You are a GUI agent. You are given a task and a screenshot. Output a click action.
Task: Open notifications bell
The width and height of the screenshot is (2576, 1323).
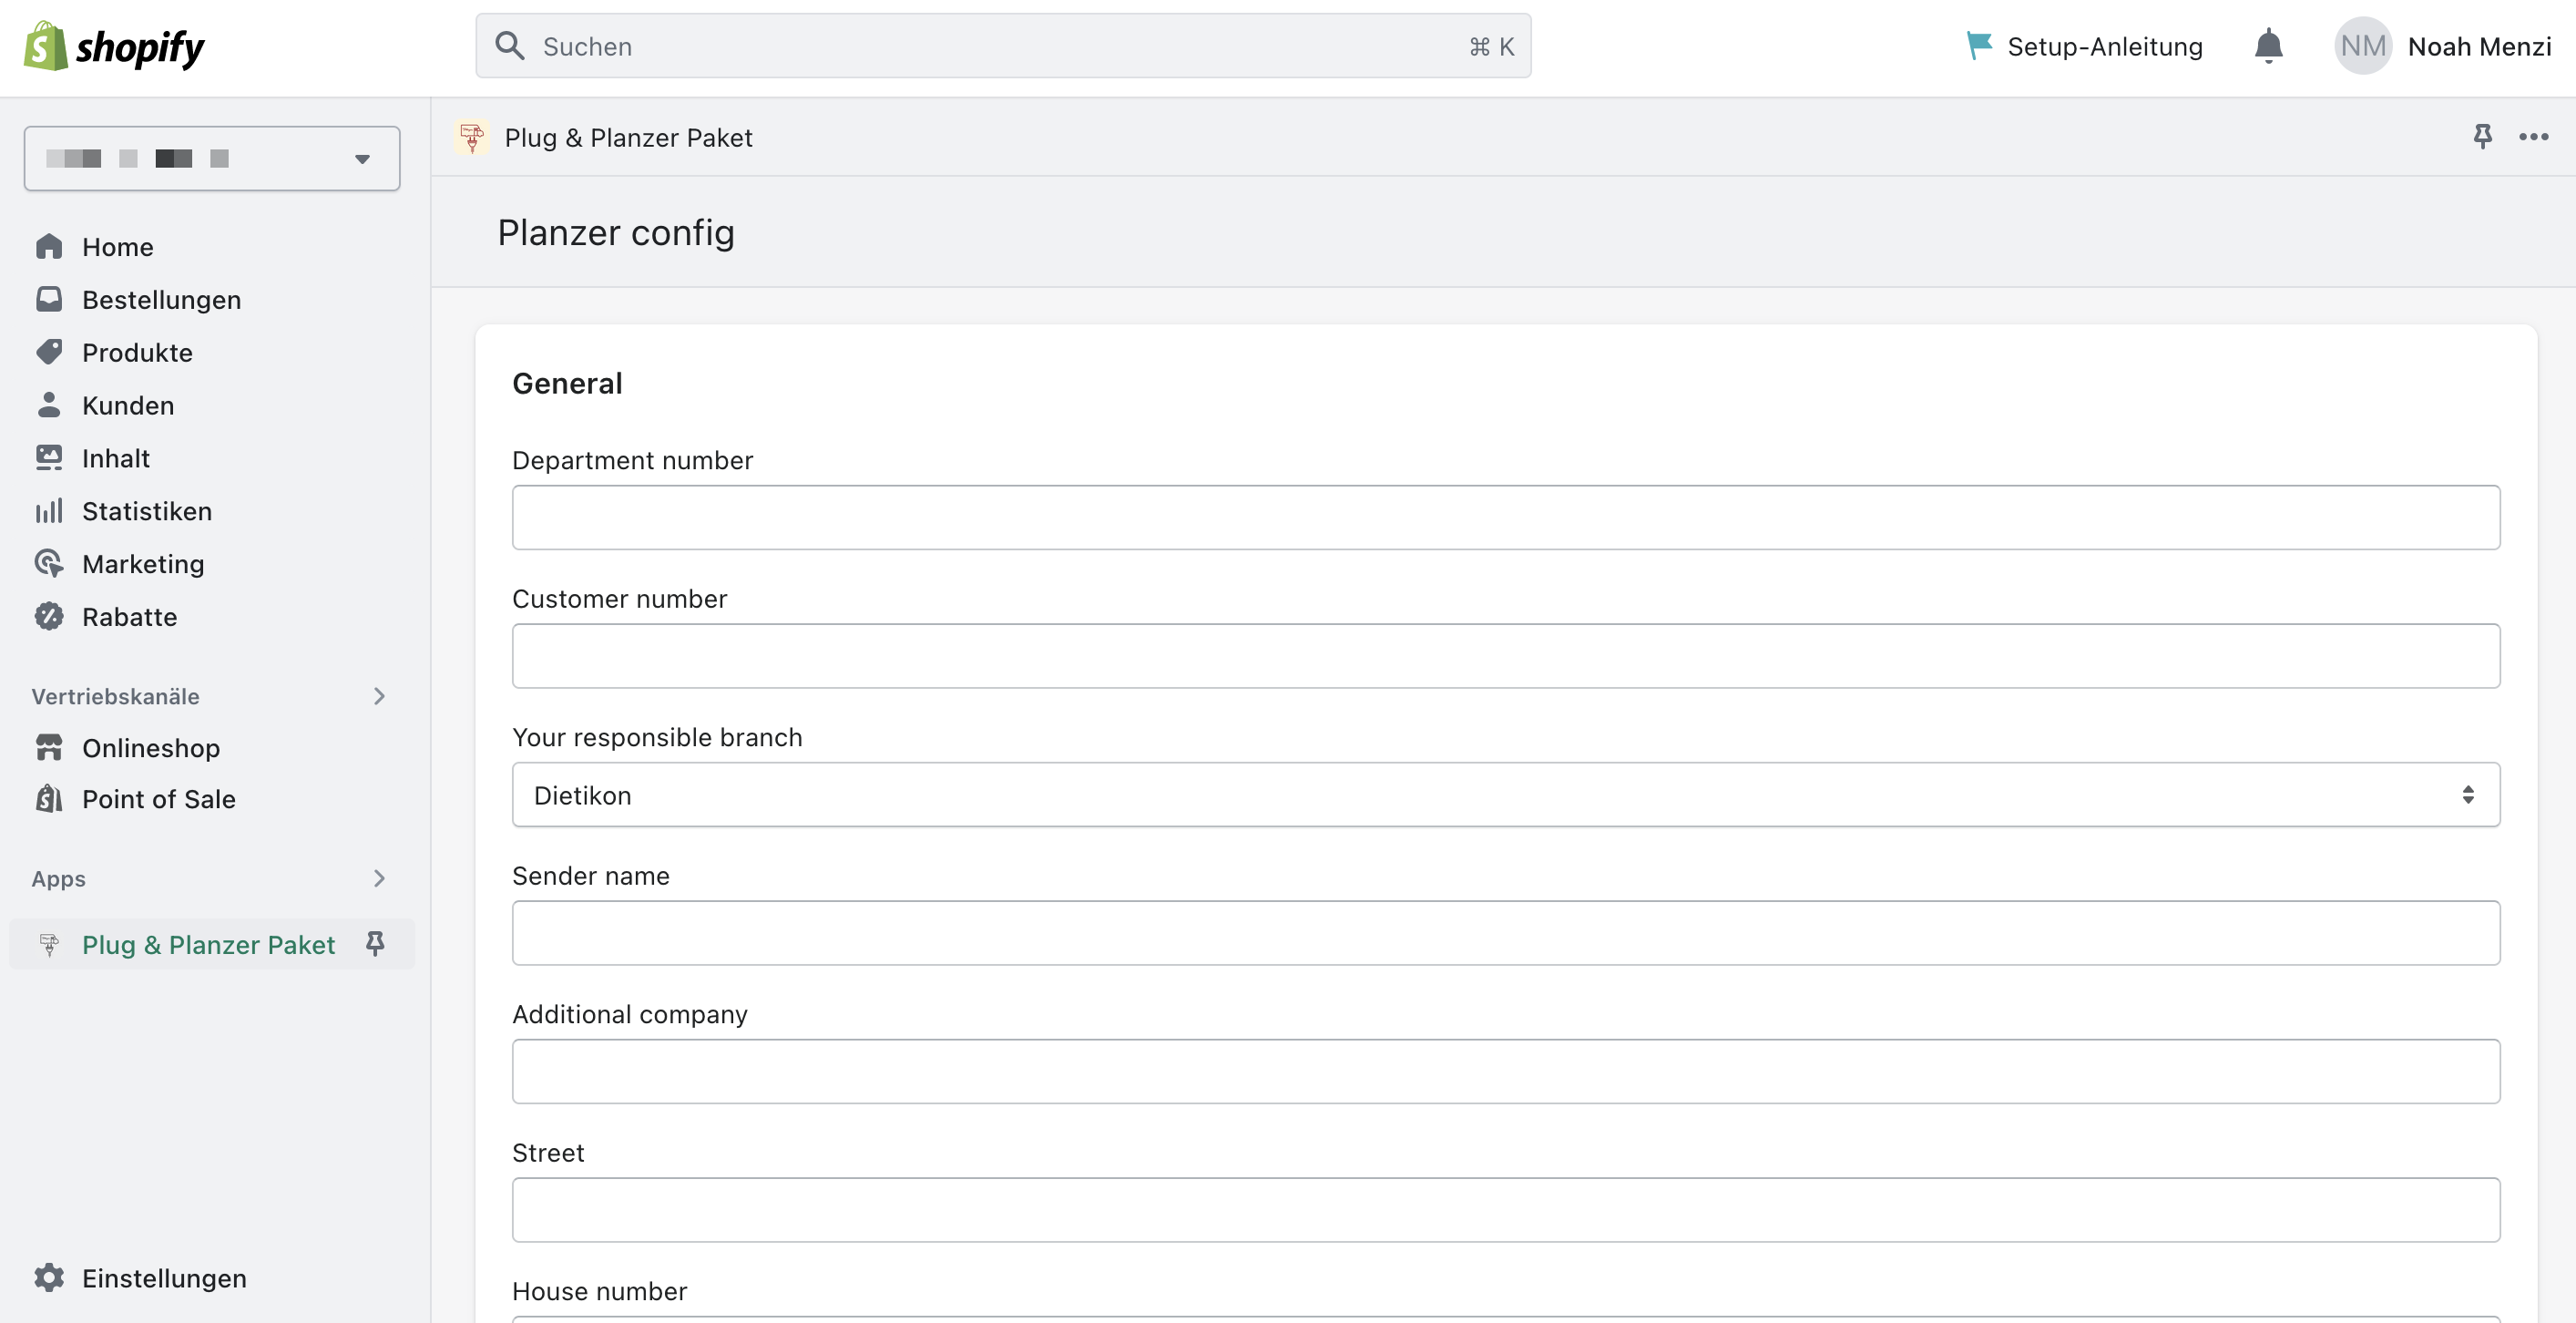[x=2268, y=45]
